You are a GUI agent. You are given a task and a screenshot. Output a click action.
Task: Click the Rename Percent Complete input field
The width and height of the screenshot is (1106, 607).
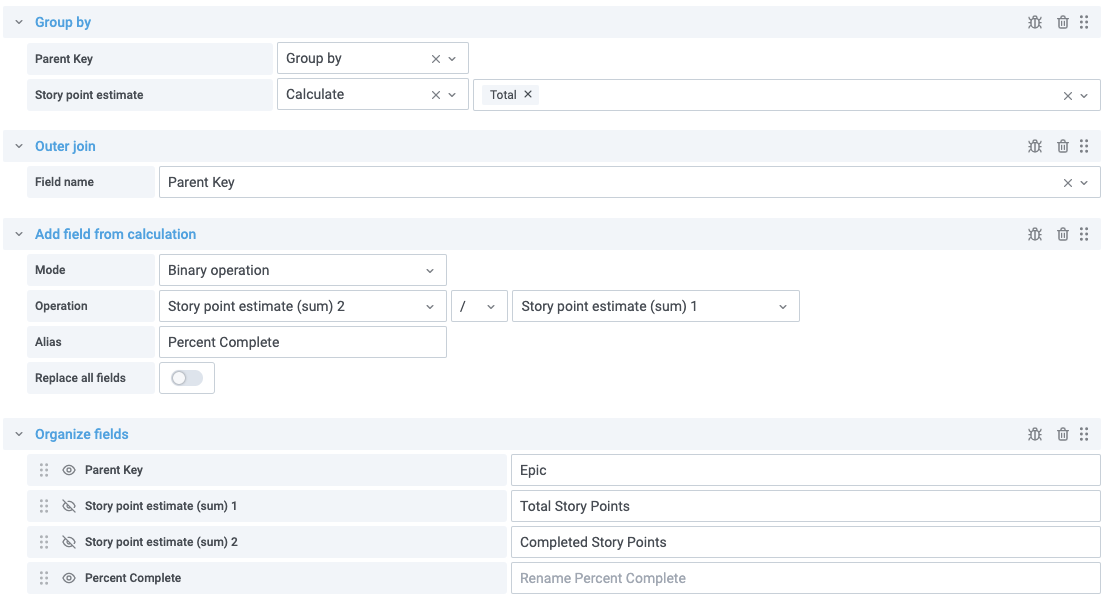pos(800,577)
